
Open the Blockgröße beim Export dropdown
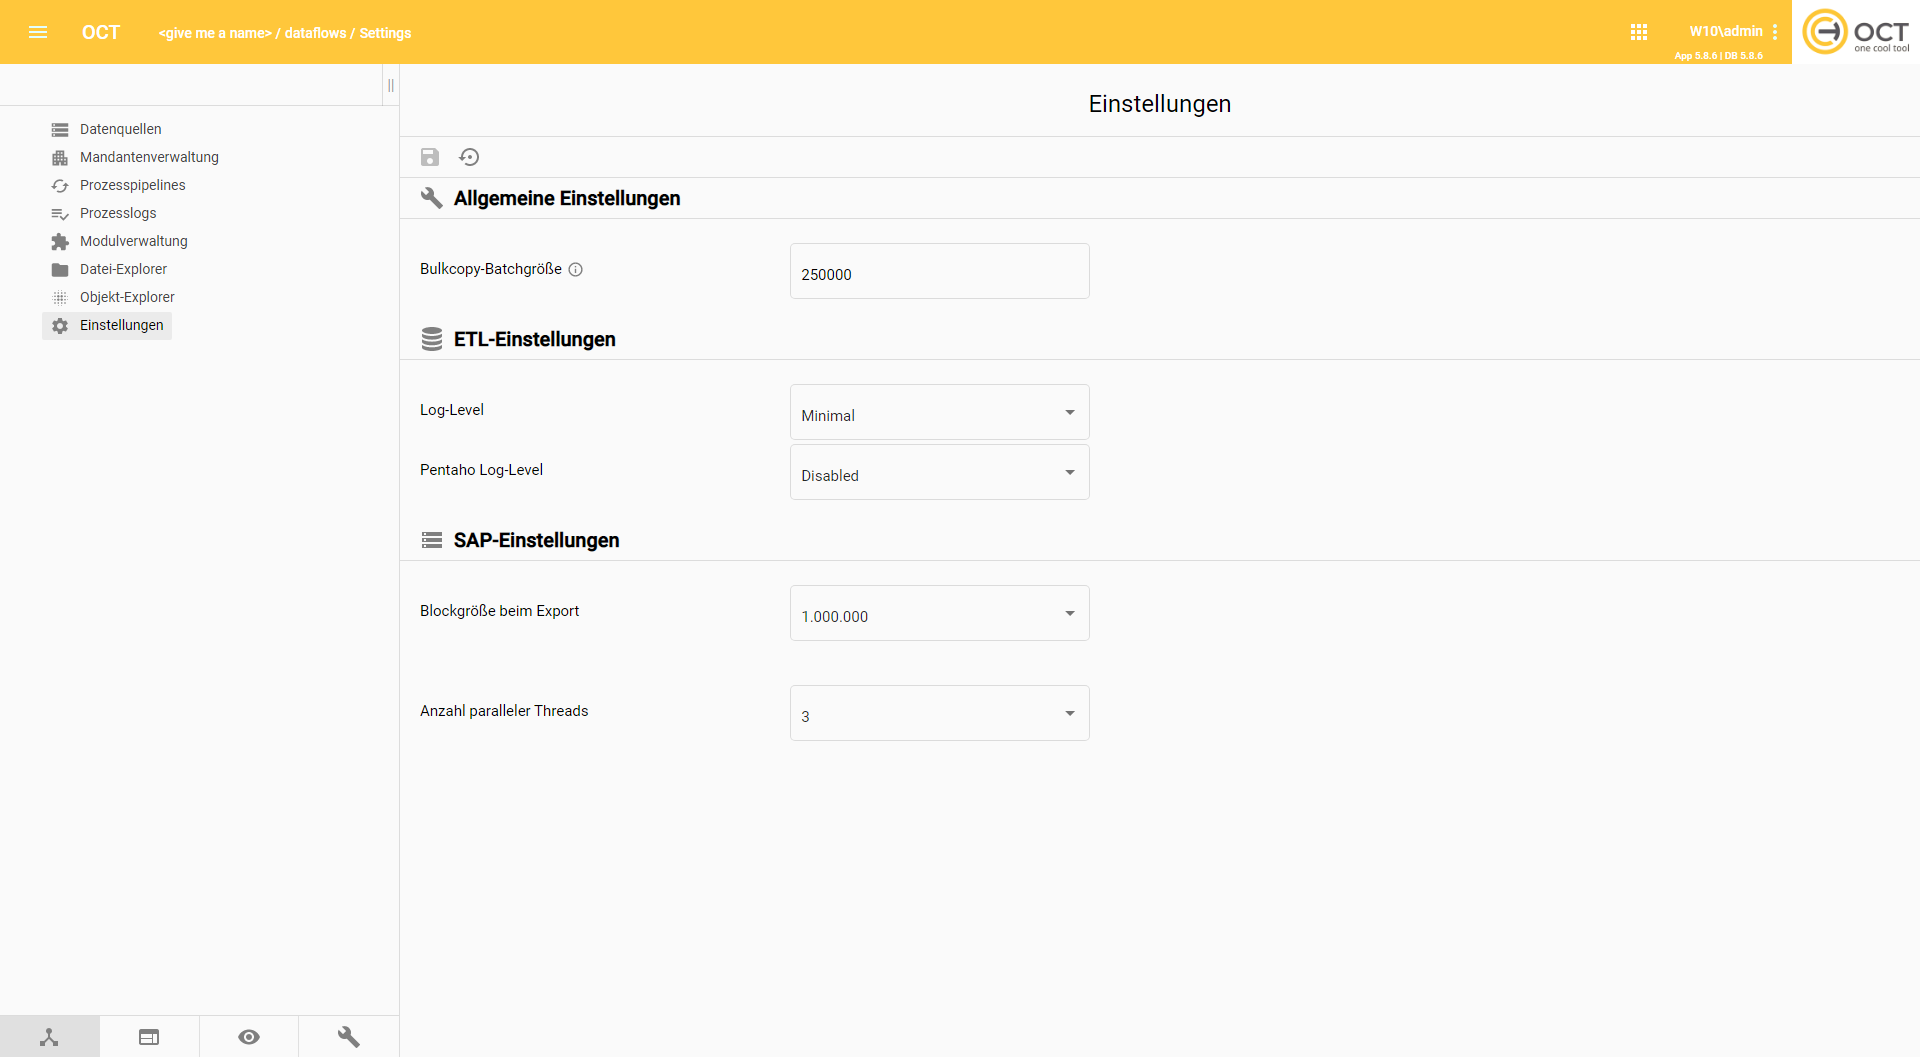pos(1068,613)
